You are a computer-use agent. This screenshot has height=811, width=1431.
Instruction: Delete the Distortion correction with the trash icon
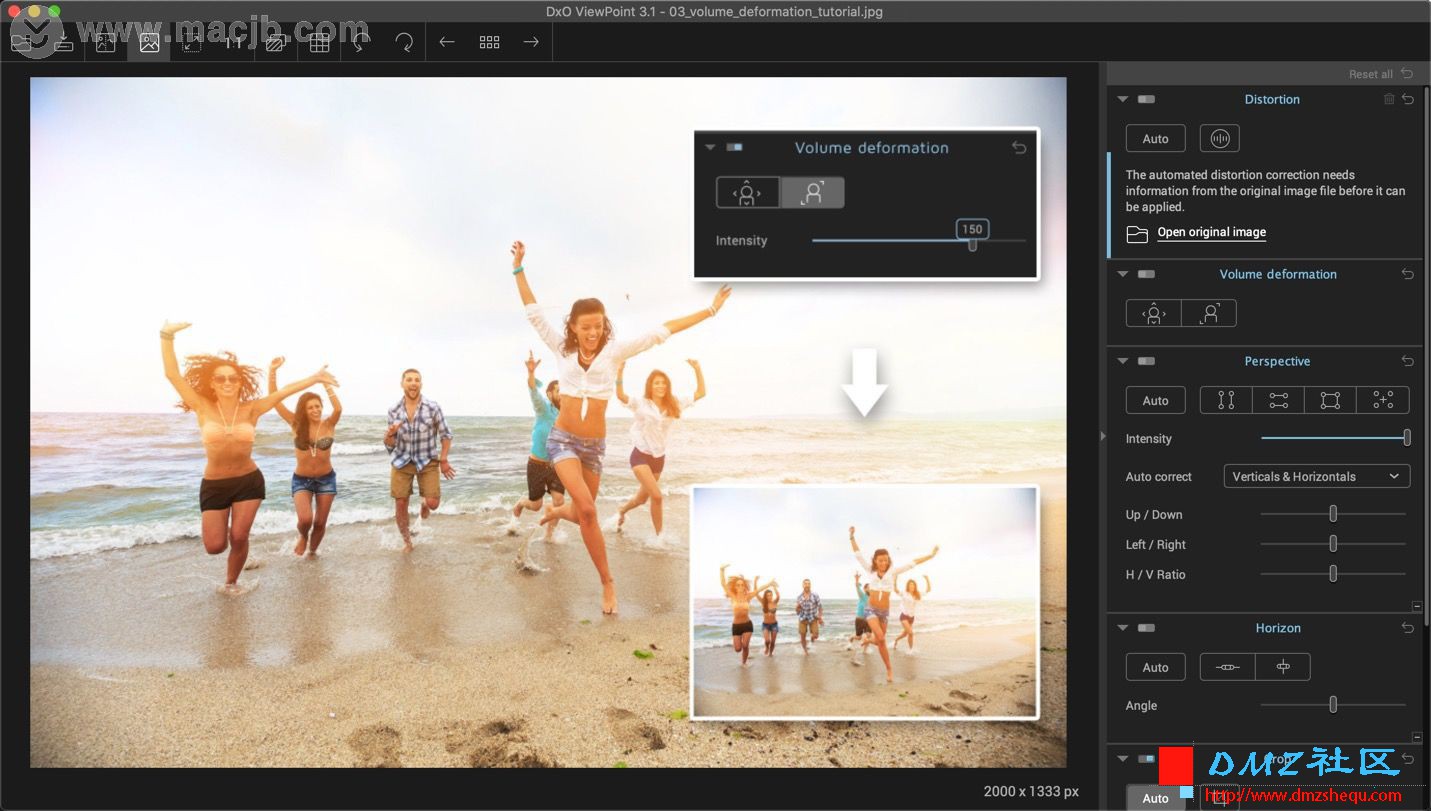[x=1388, y=99]
